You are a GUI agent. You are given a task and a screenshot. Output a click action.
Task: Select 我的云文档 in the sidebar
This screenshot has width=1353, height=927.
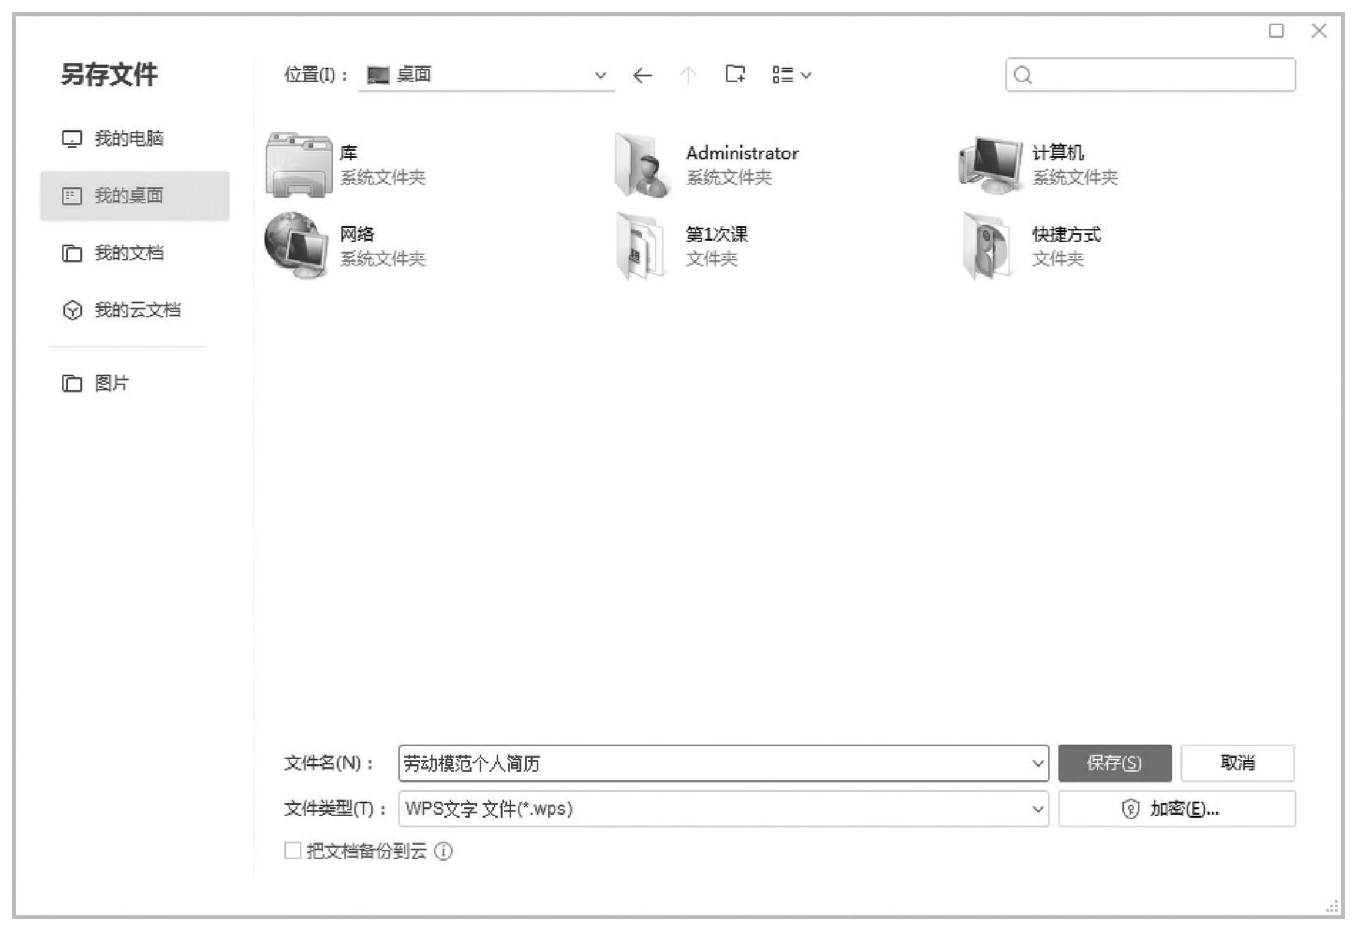[x=137, y=310]
